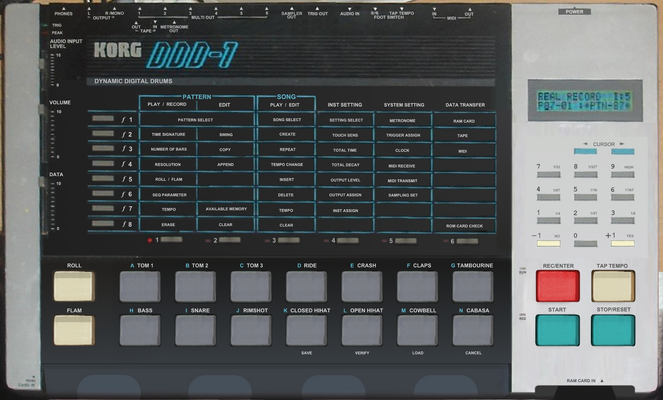Switch to mode 4 Inst Setting
This screenshot has height=400, width=663.
coord(348,241)
